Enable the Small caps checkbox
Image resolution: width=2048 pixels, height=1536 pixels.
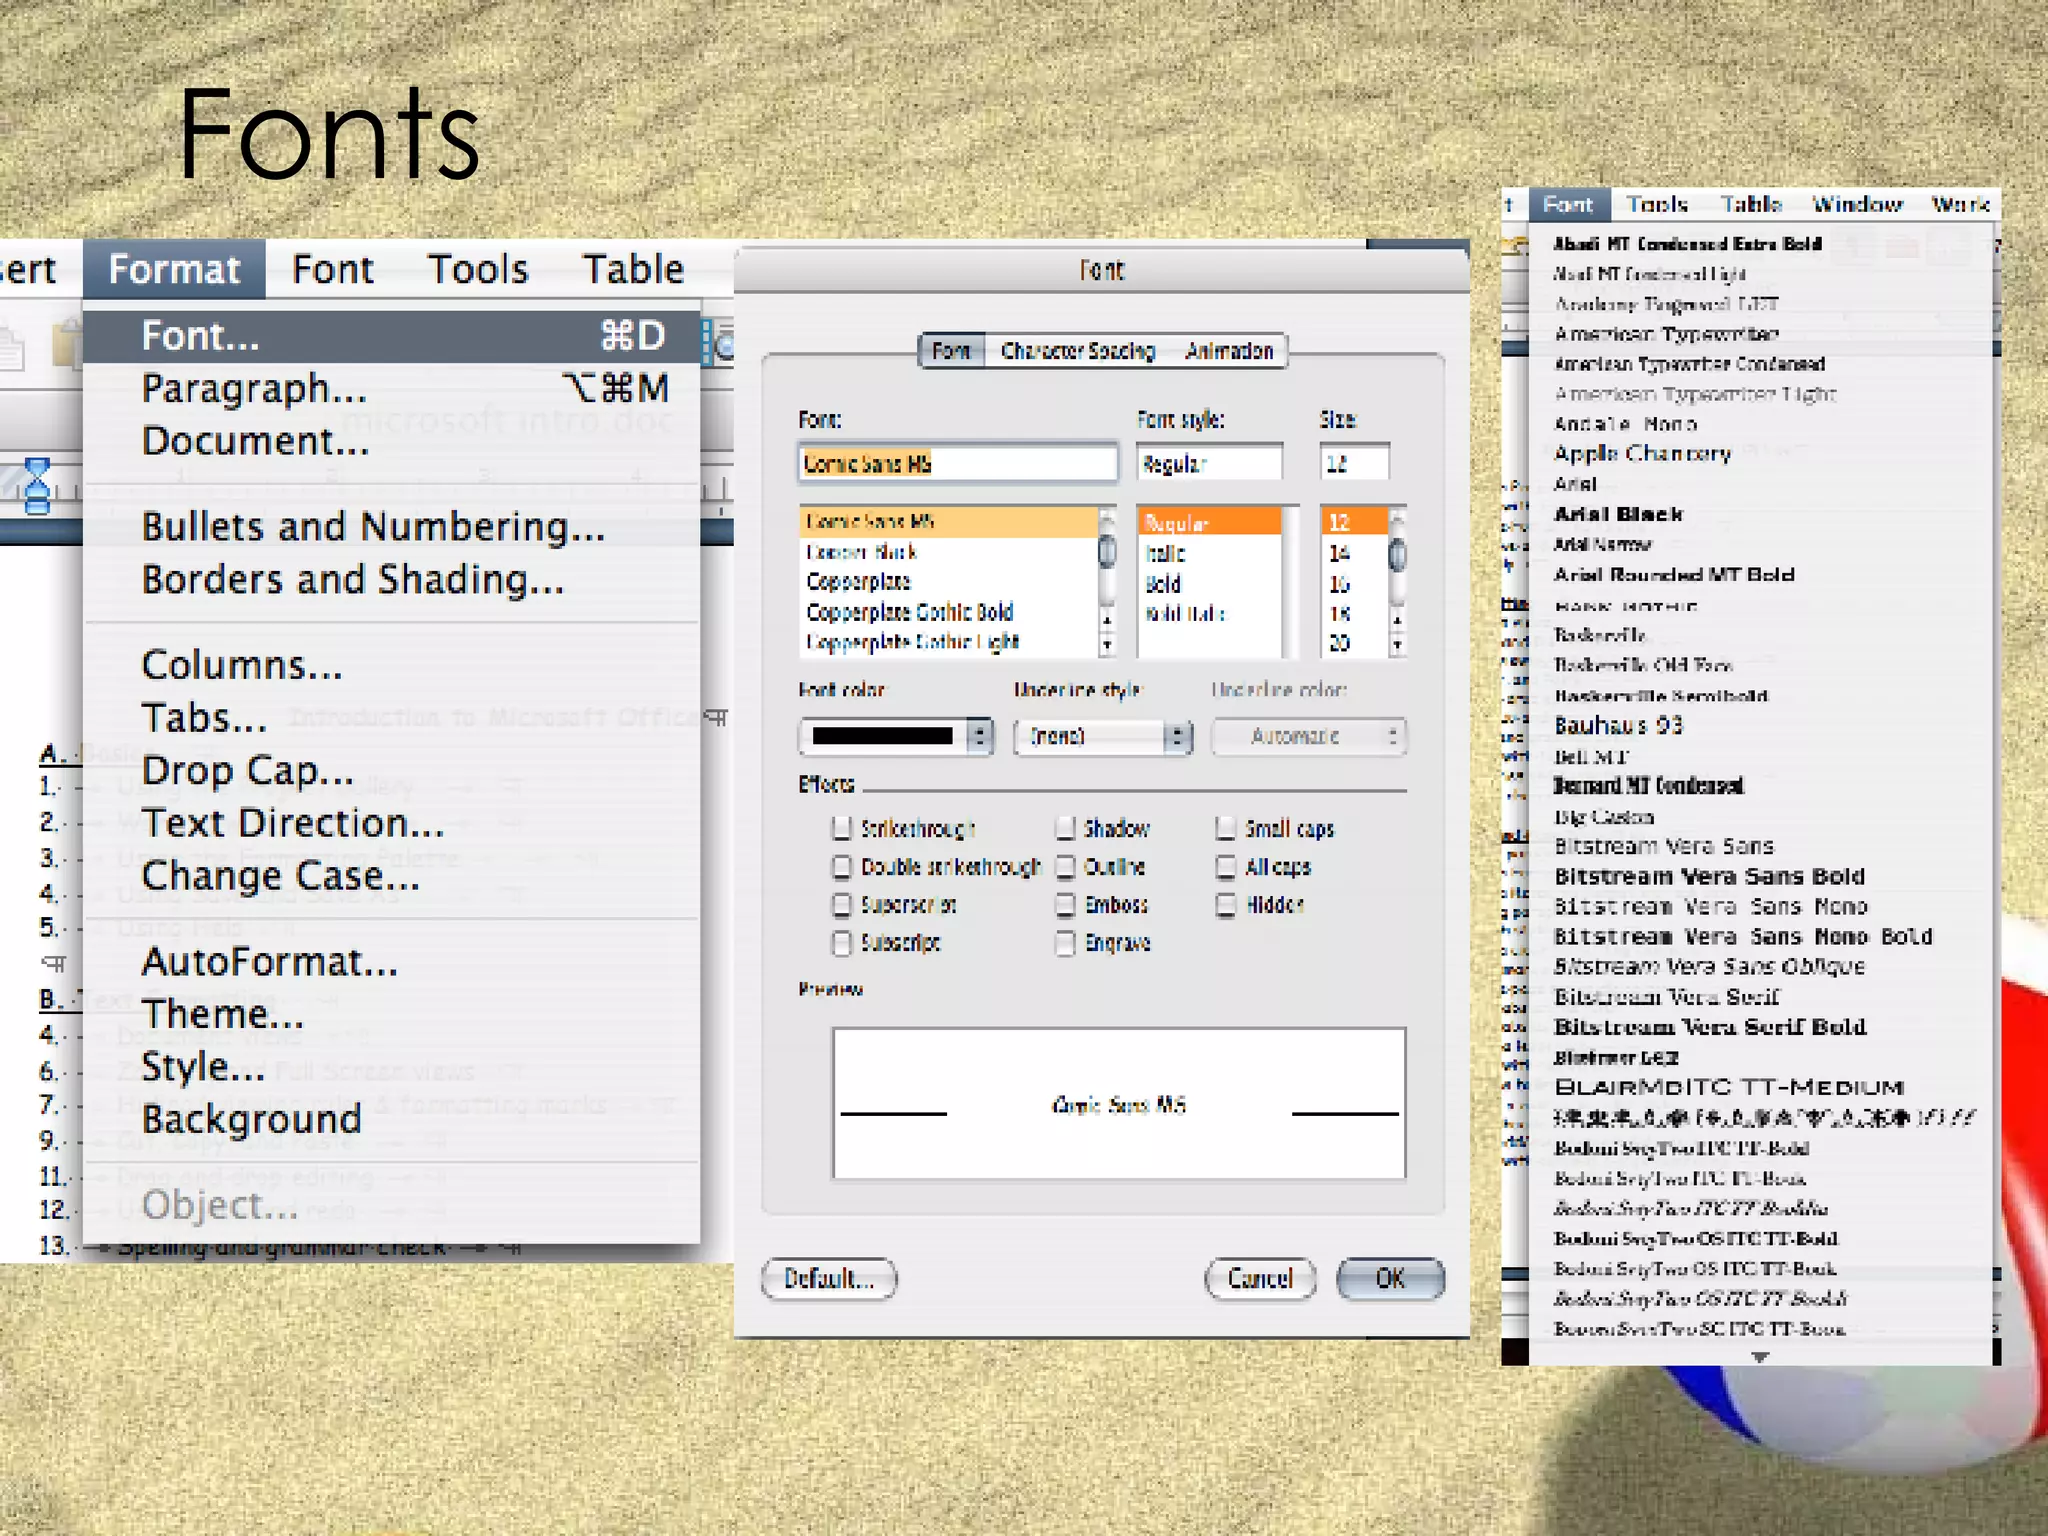pyautogui.click(x=1226, y=828)
